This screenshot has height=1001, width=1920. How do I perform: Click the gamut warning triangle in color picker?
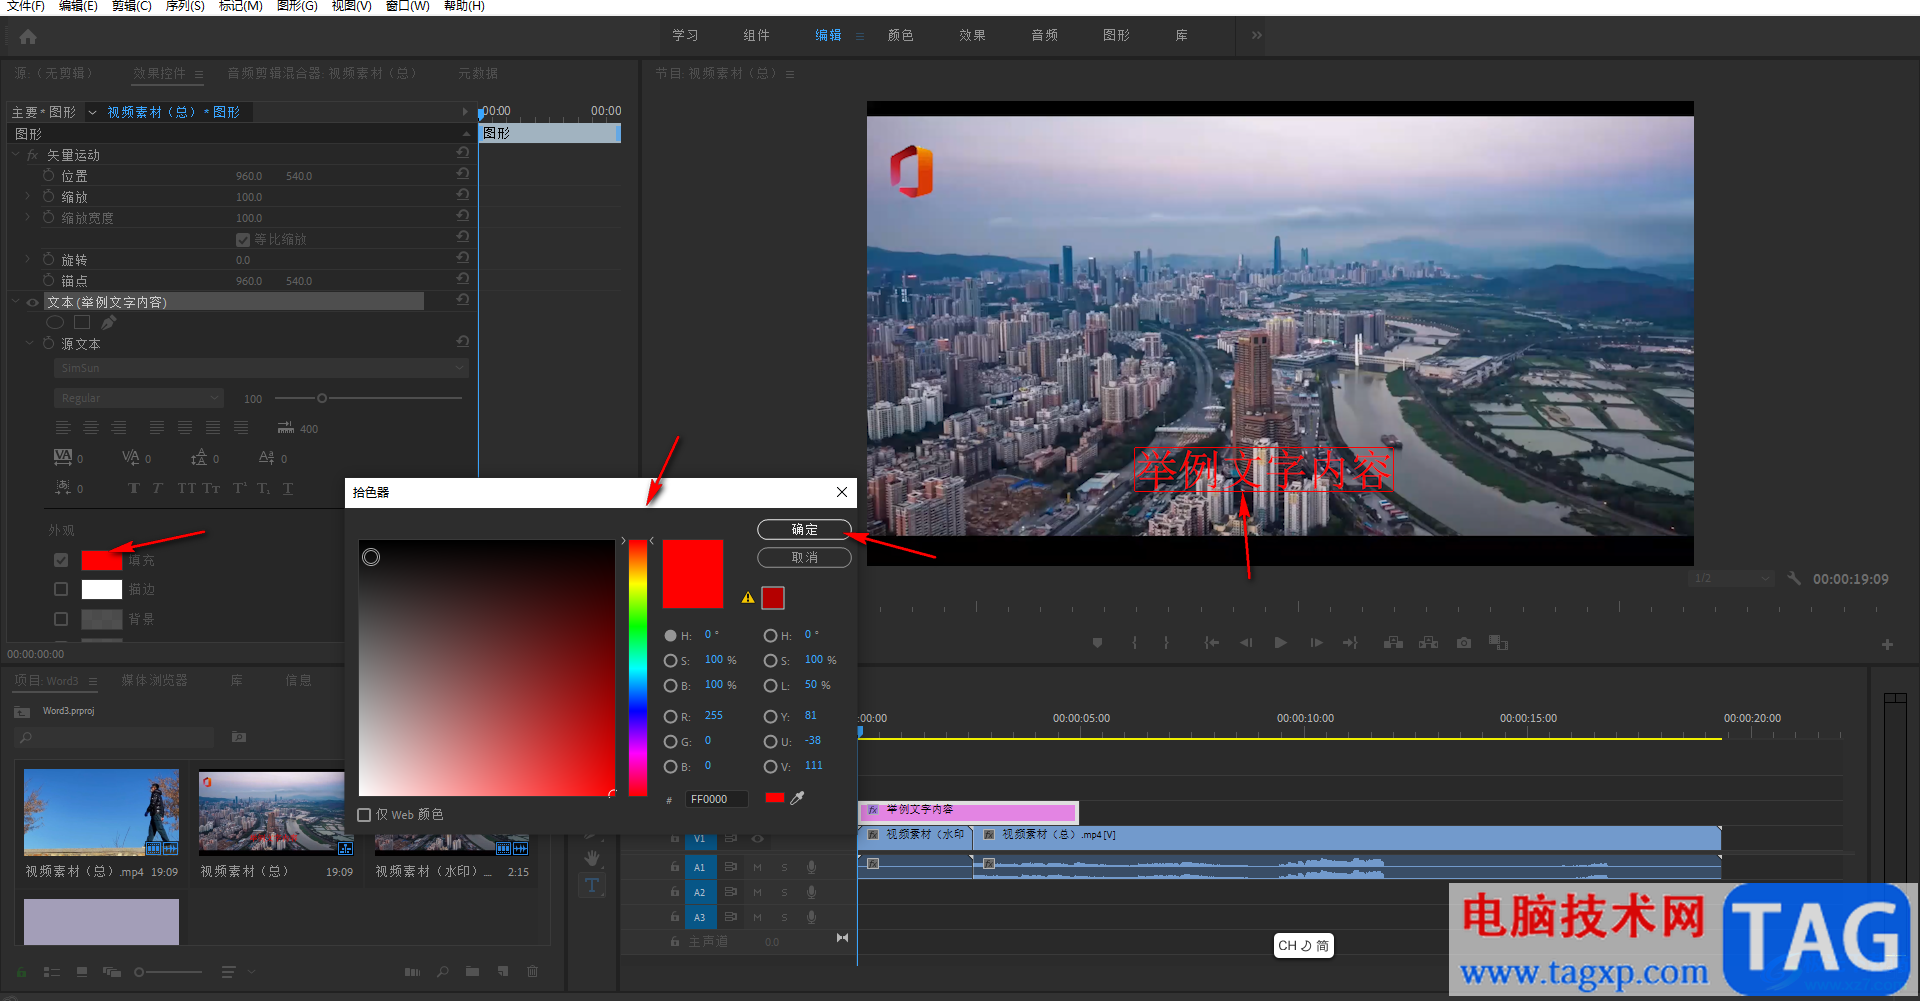(748, 598)
